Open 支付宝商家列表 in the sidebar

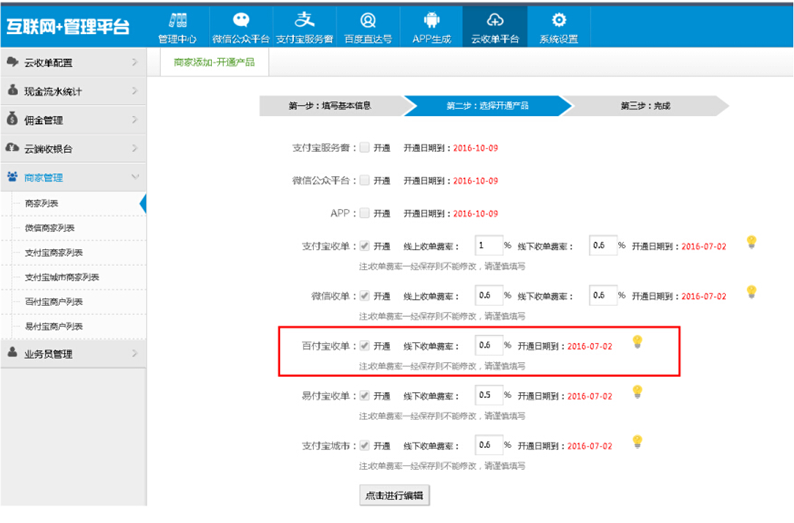coord(54,253)
